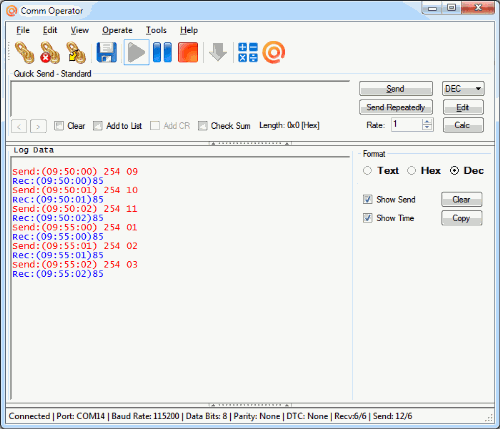The height and width of the screenshot is (429, 500).
Task: Click the open connection chain icon
Action: click(25, 52)
